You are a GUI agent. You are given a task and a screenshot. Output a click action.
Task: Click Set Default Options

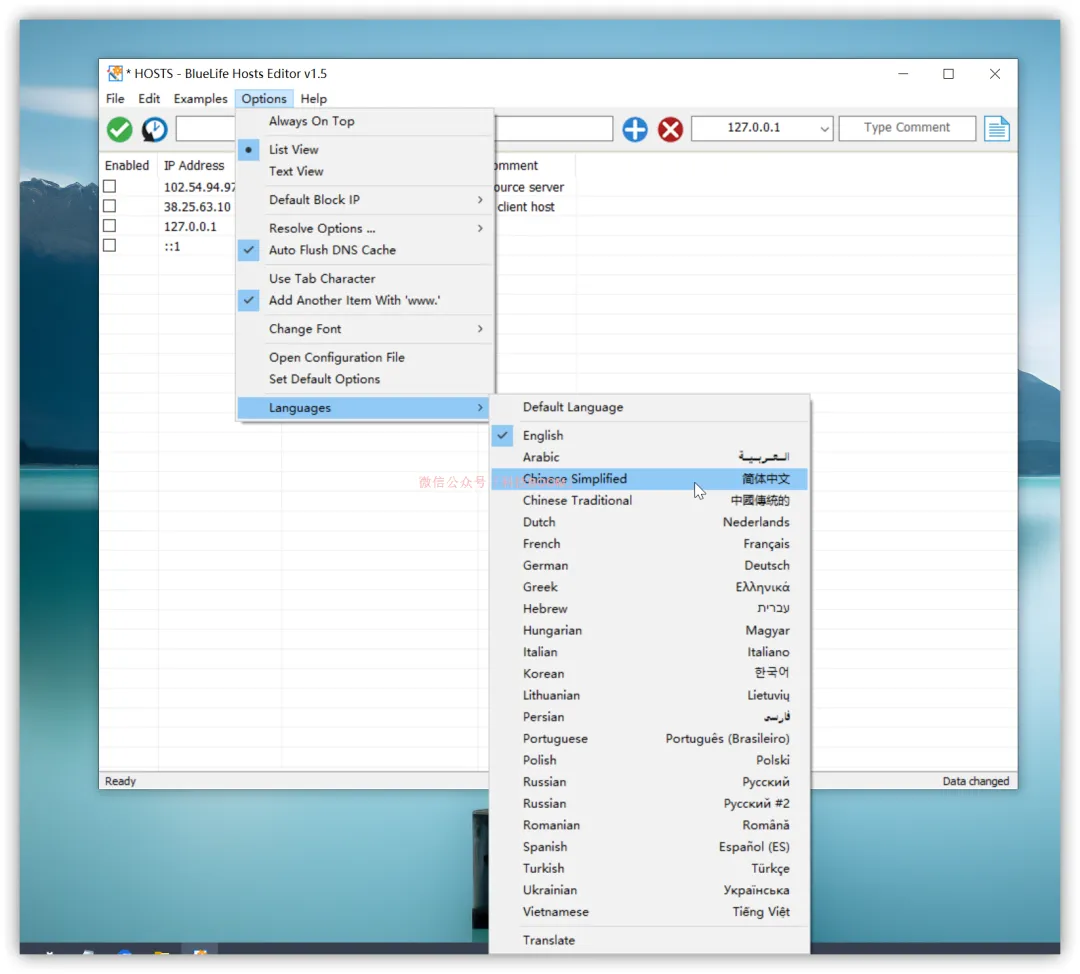pos(365,379)
